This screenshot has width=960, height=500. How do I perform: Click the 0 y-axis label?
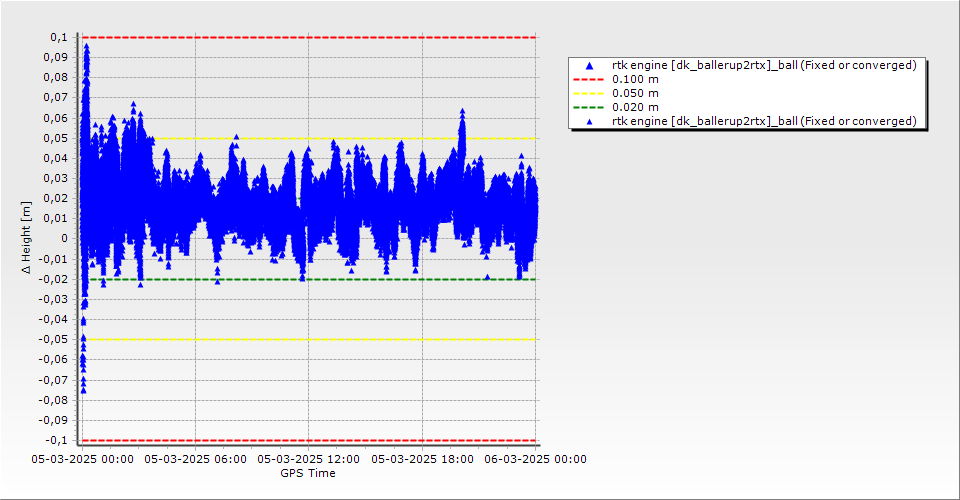[x=65, y=239]
